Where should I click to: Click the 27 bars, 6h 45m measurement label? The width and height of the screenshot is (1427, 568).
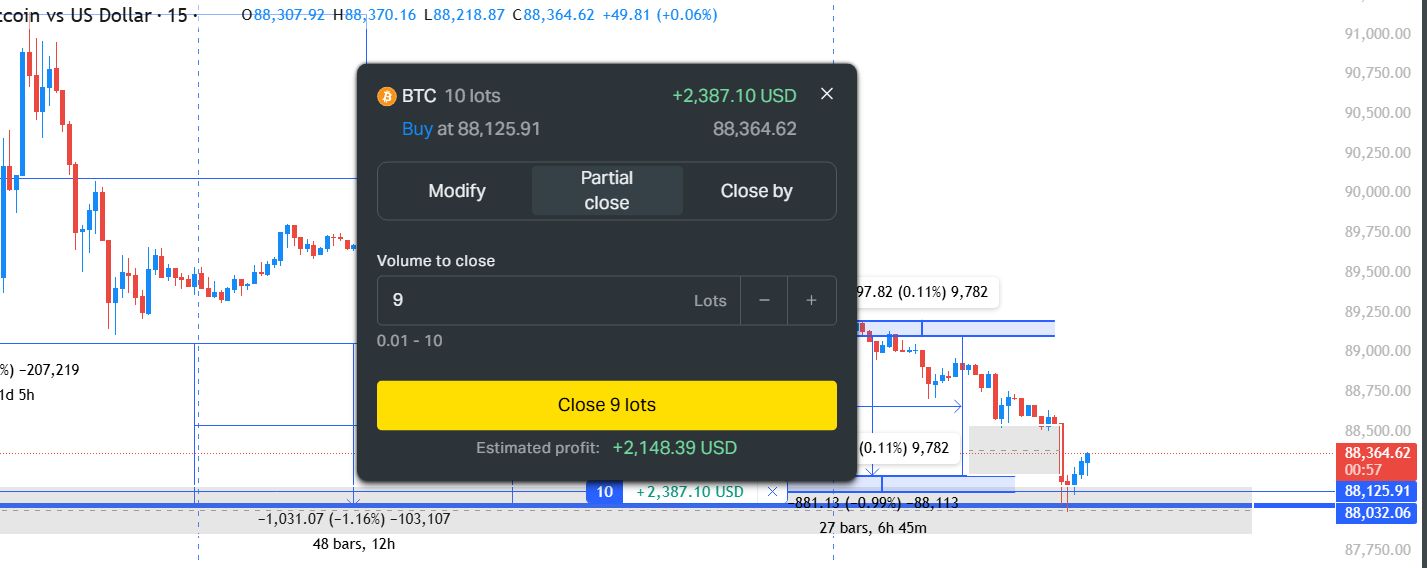coord(873,528)
